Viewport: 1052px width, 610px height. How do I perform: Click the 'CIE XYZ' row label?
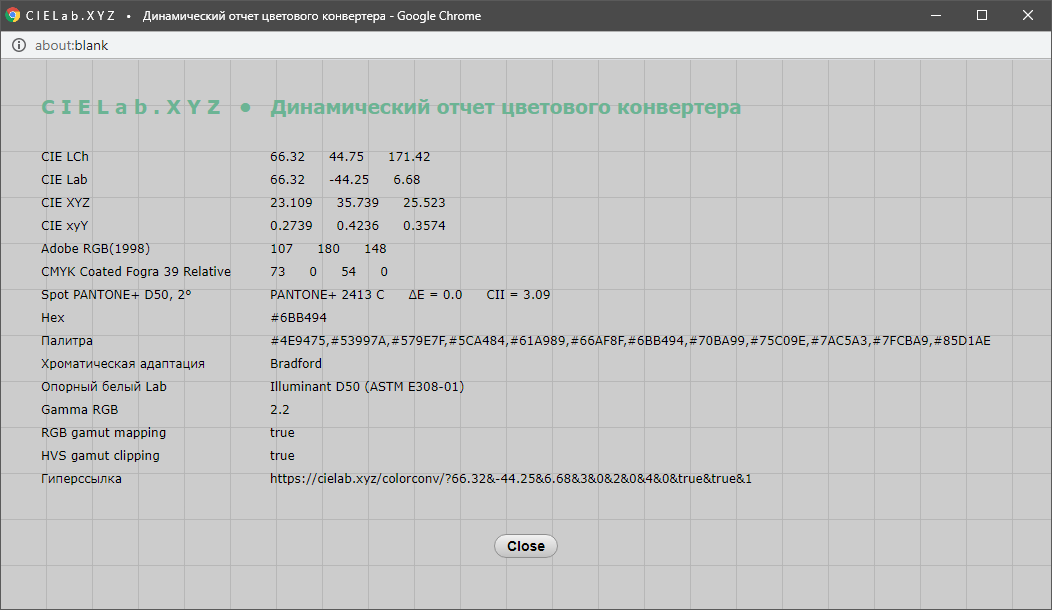(65, 202)
